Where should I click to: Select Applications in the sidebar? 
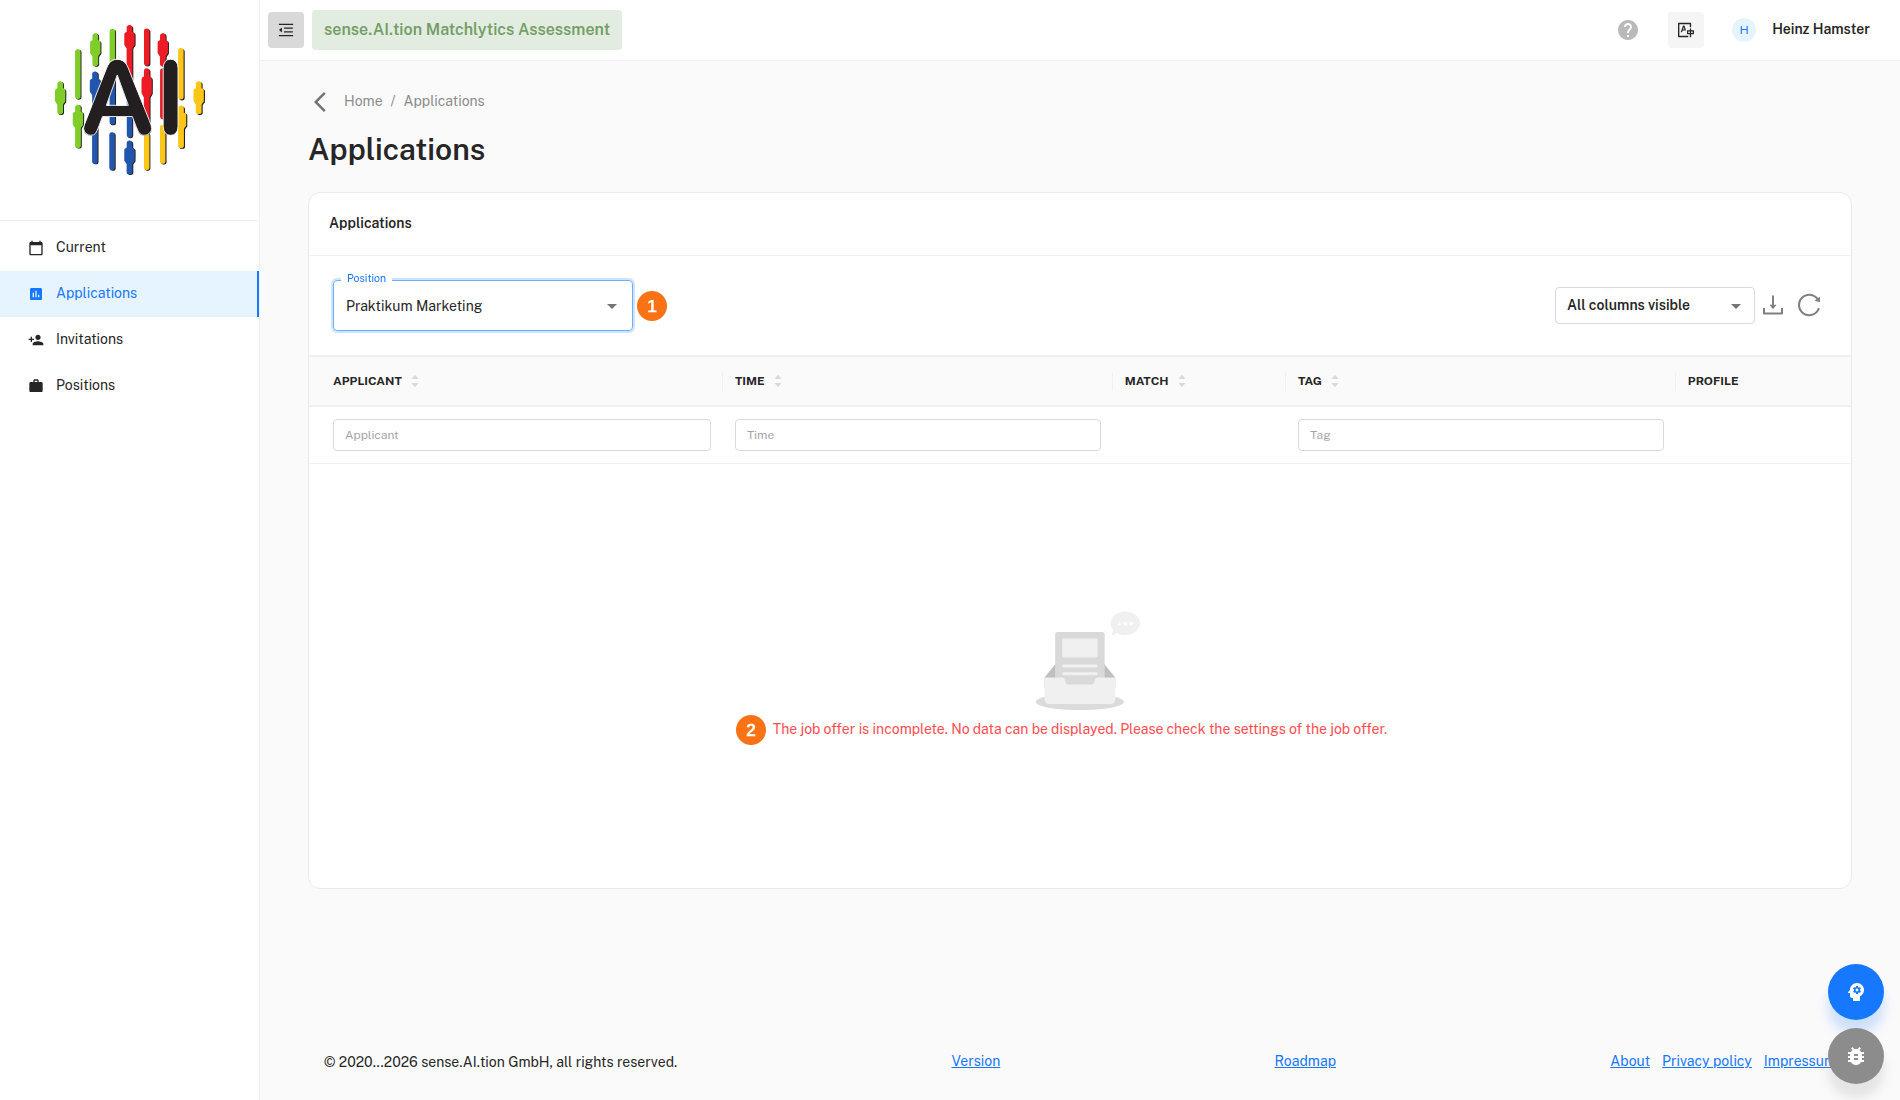tap(130, 293)
